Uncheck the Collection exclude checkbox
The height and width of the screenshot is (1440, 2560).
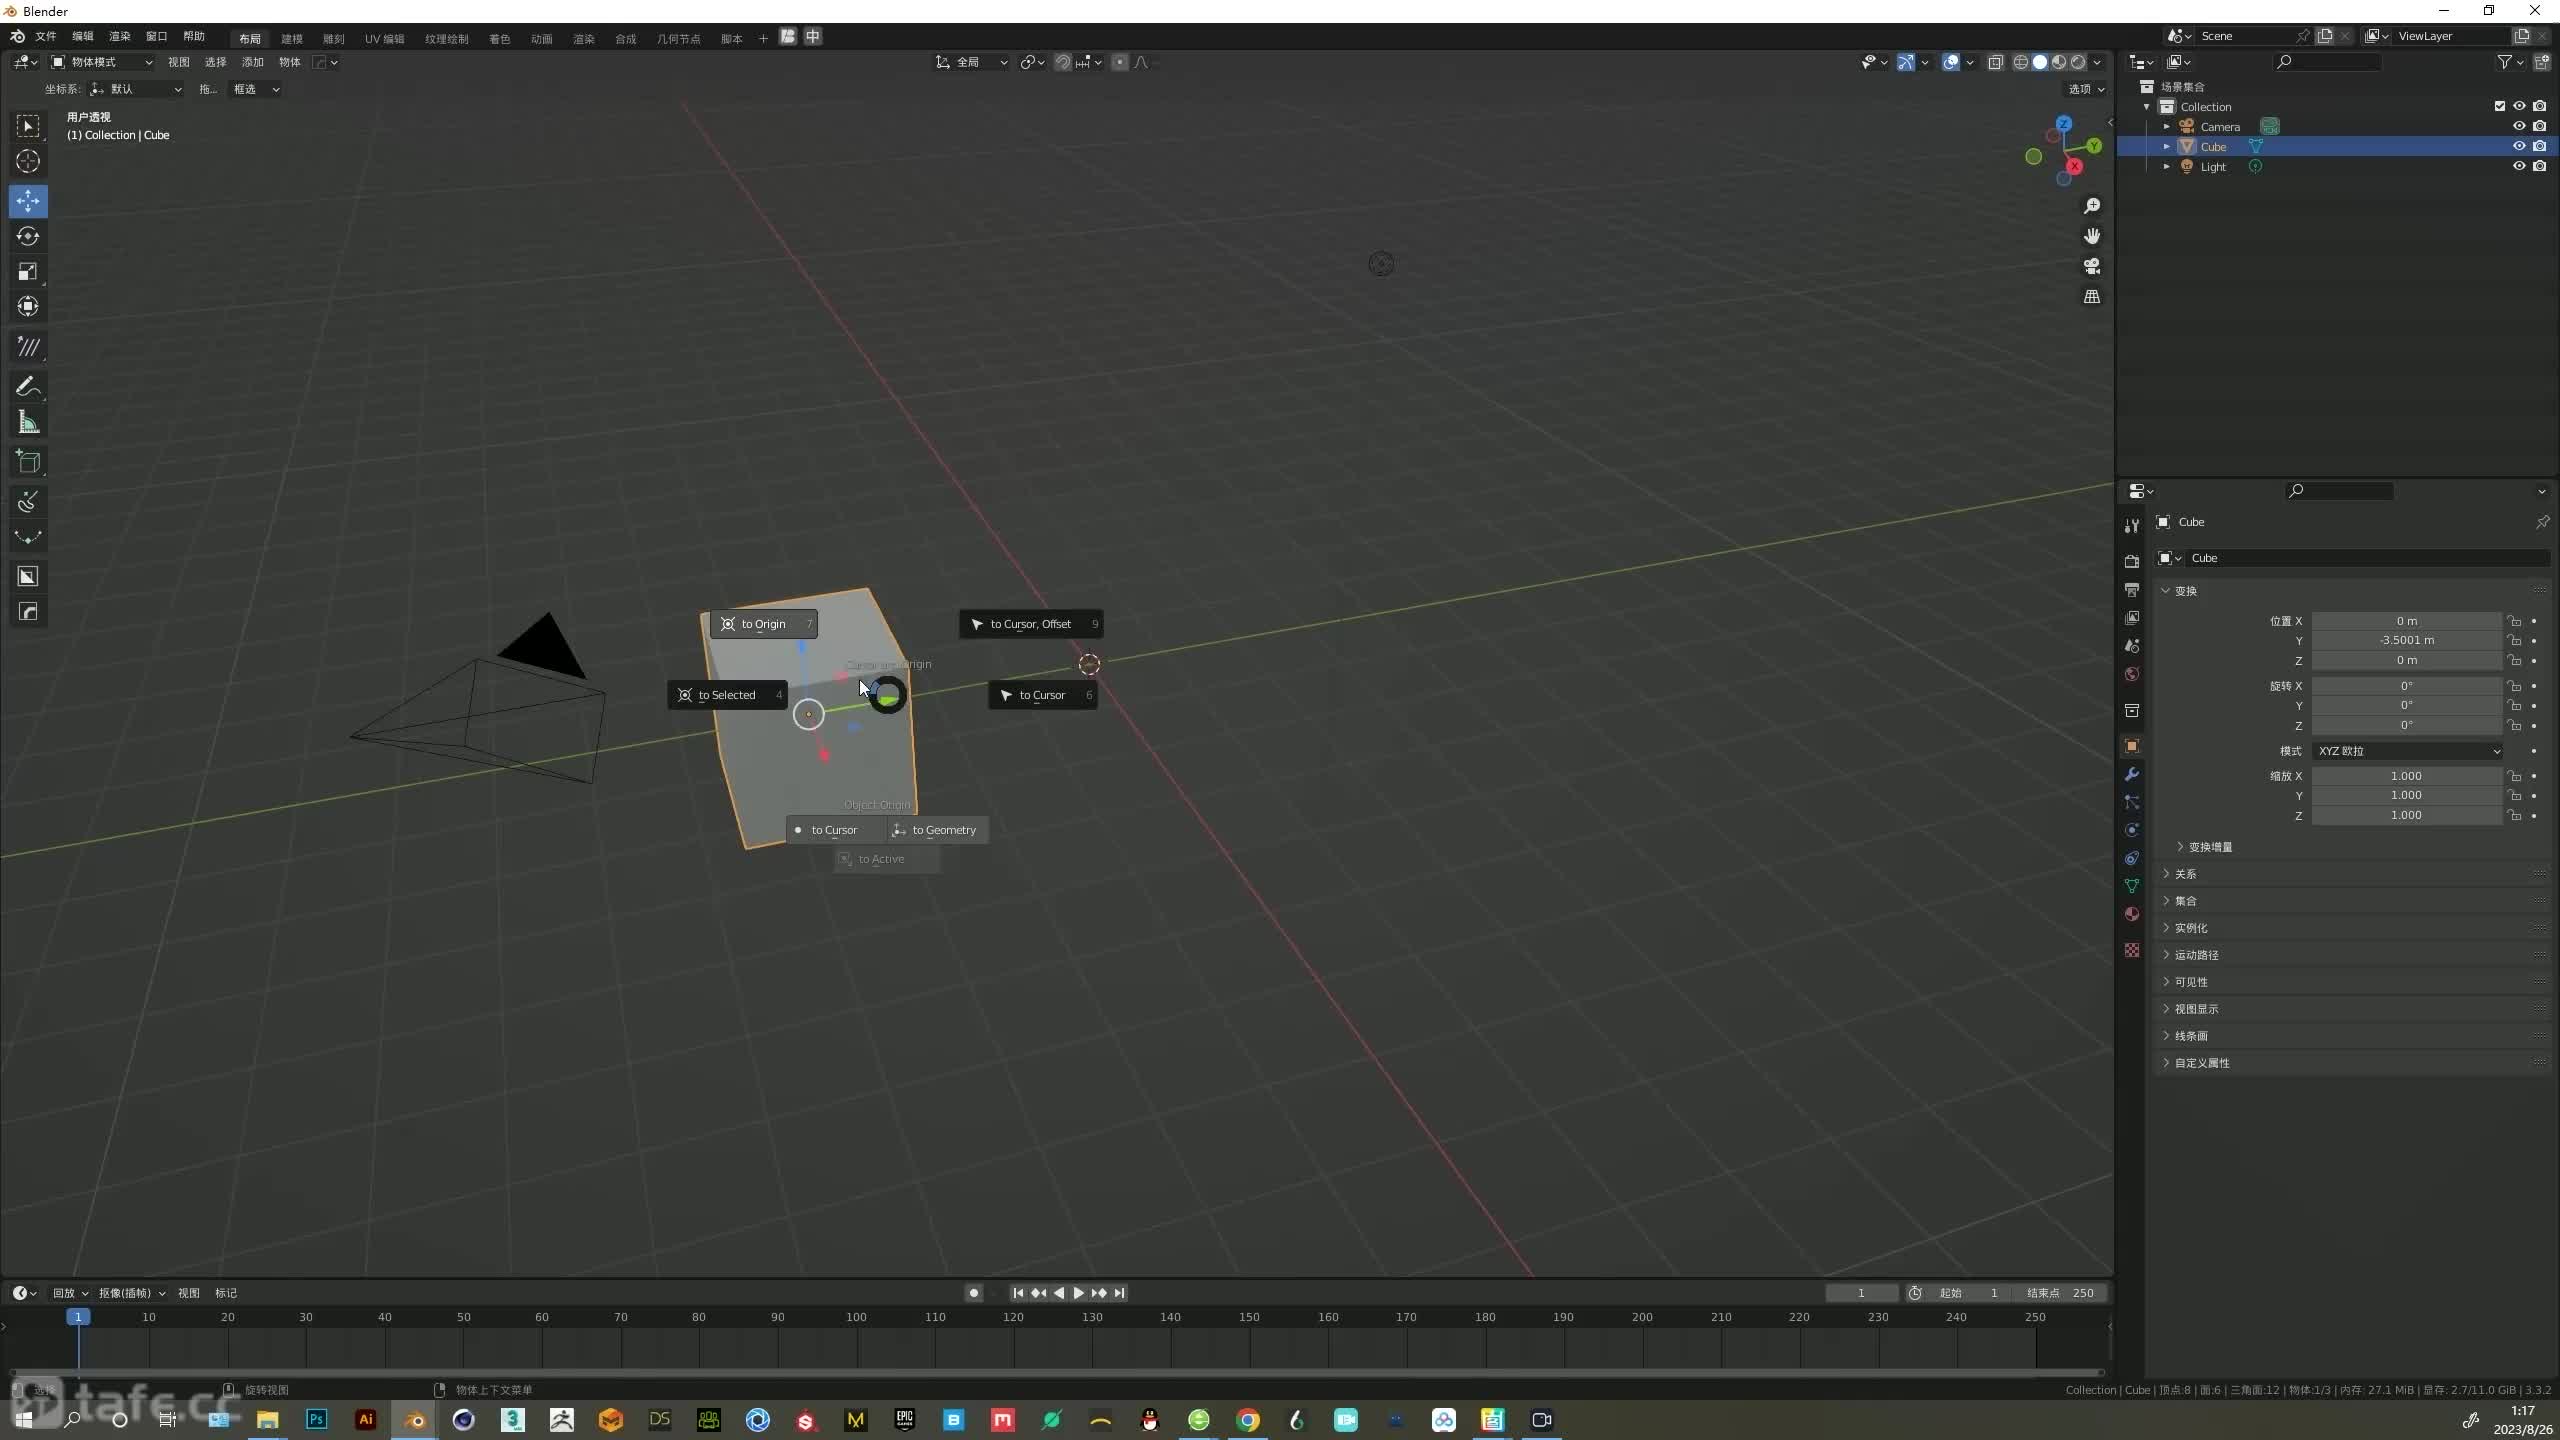[x=2500, y=106]
